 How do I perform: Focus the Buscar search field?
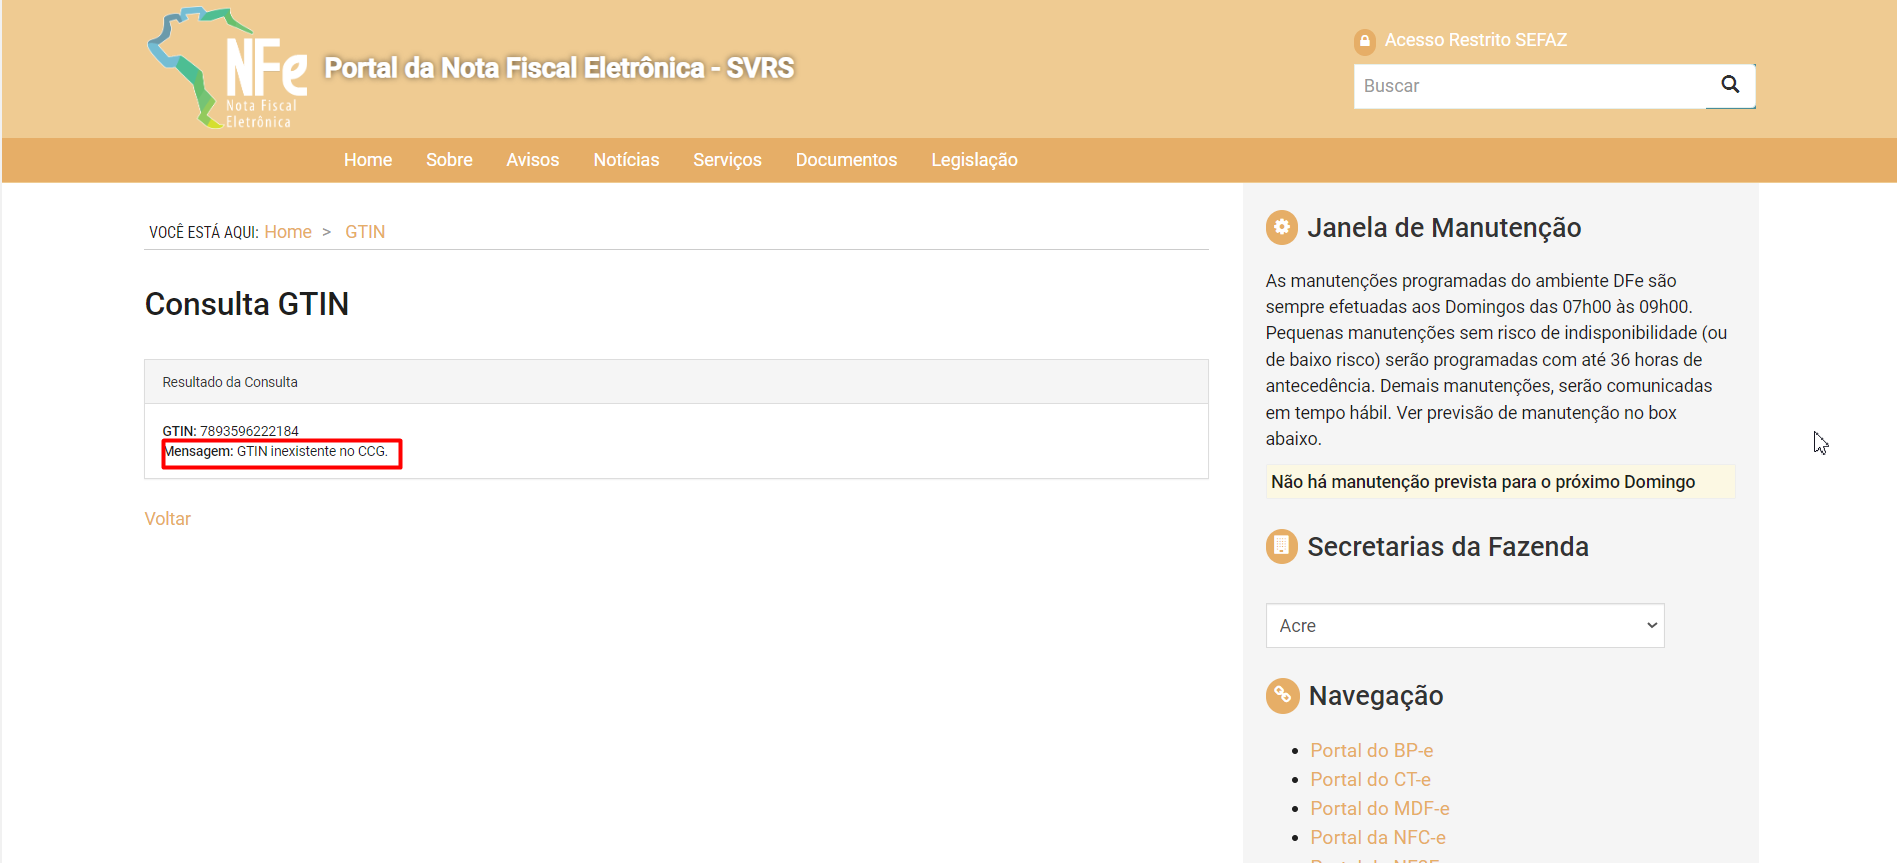(1529, 86)
